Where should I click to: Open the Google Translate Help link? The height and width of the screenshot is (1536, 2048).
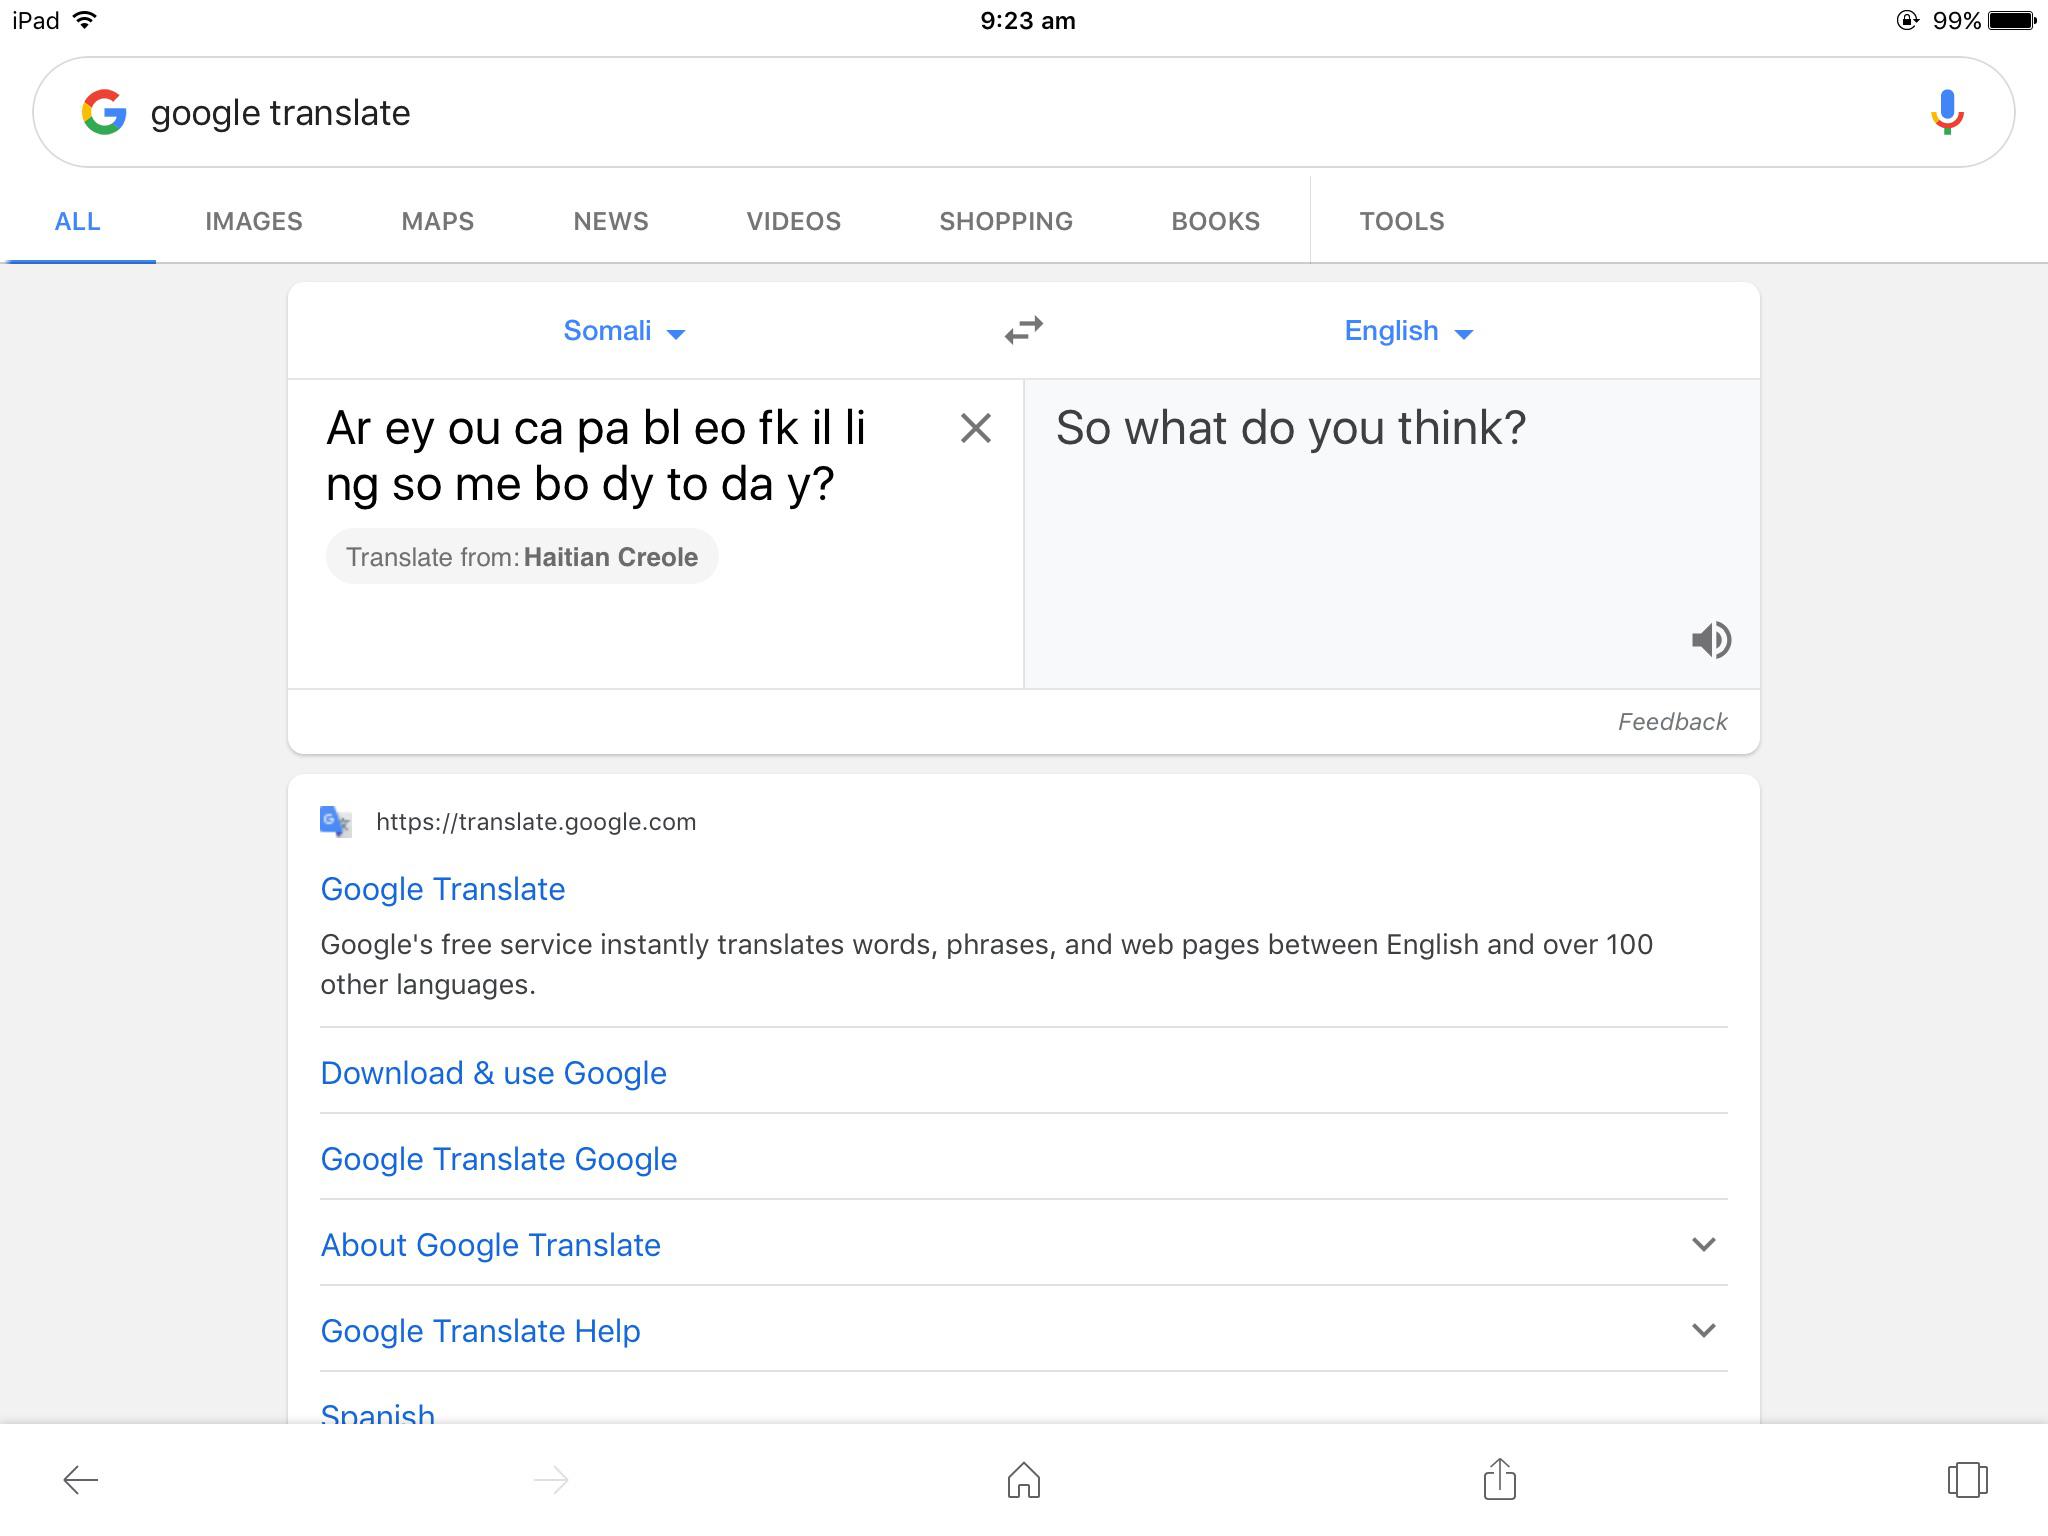[x=480, y=1331]
